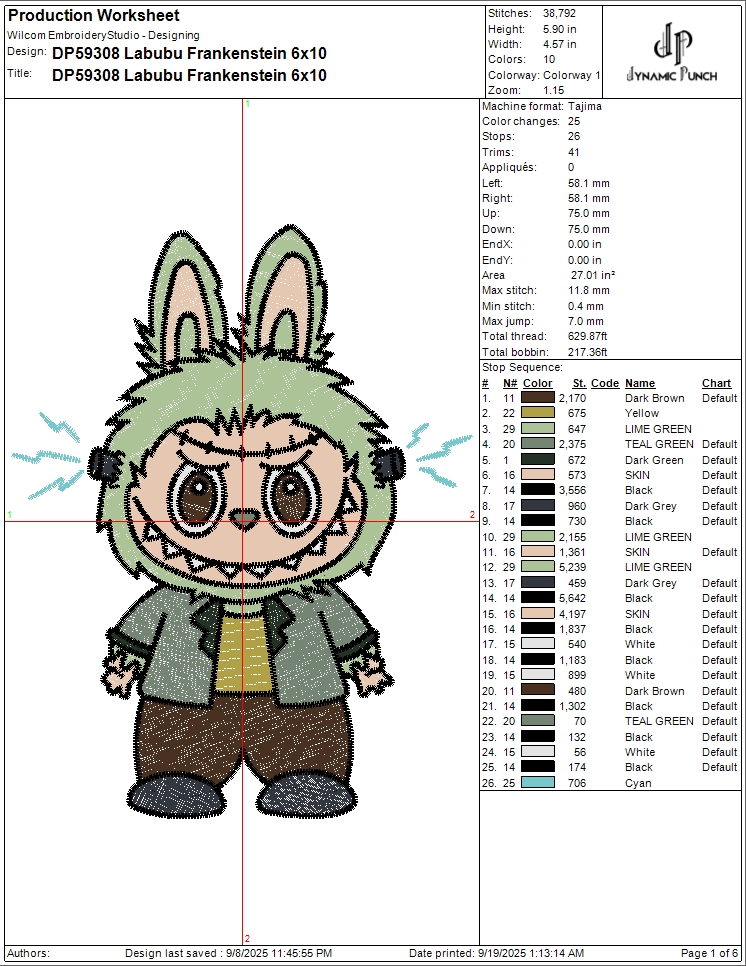Click the Lime Green swatch in row 3
Viewport: 746px width, 966px height.
pos(538,429)
